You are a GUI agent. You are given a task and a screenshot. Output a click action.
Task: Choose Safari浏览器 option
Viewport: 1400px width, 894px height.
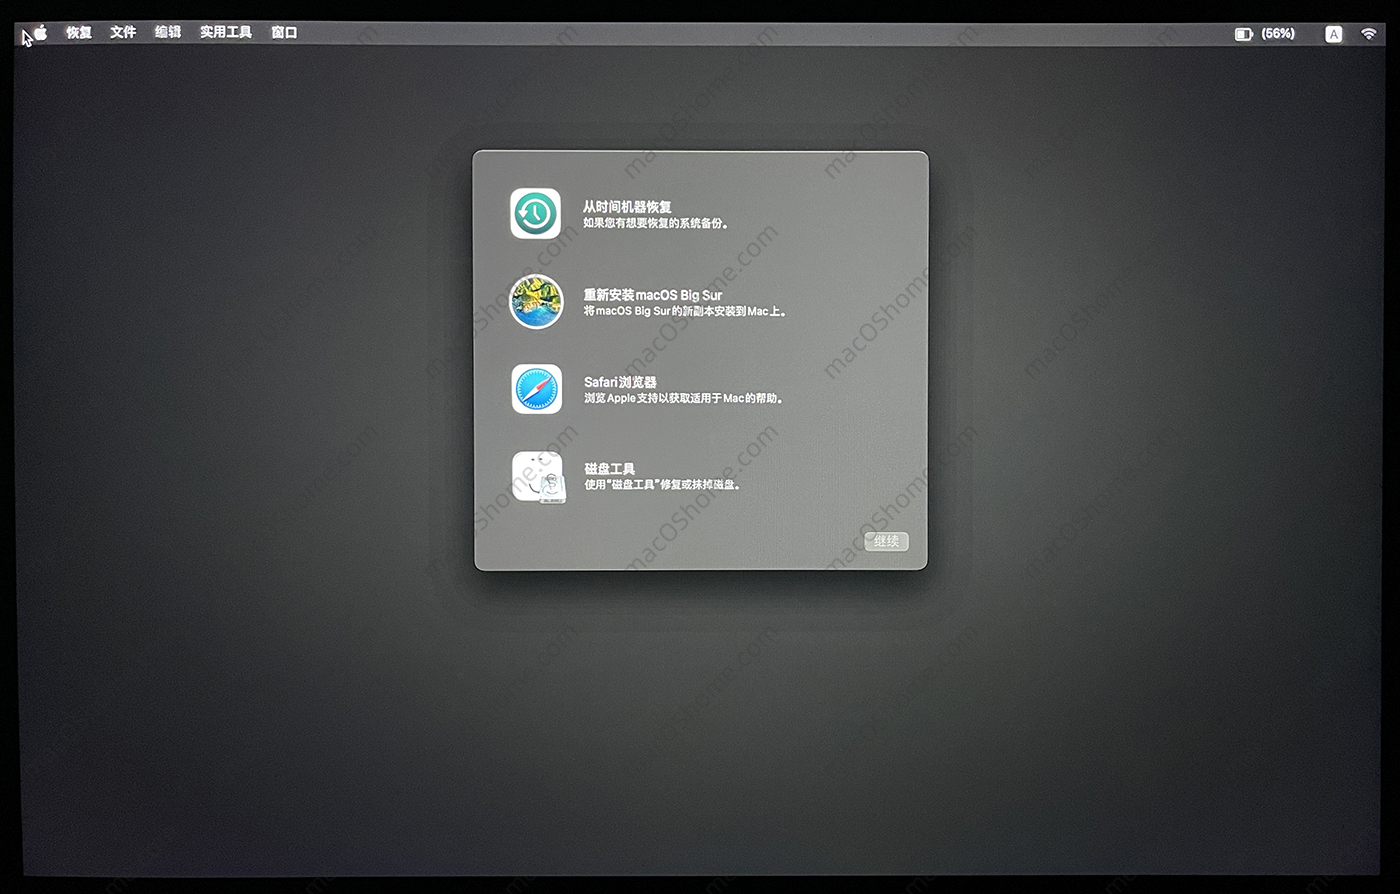(x=620, y=382)
